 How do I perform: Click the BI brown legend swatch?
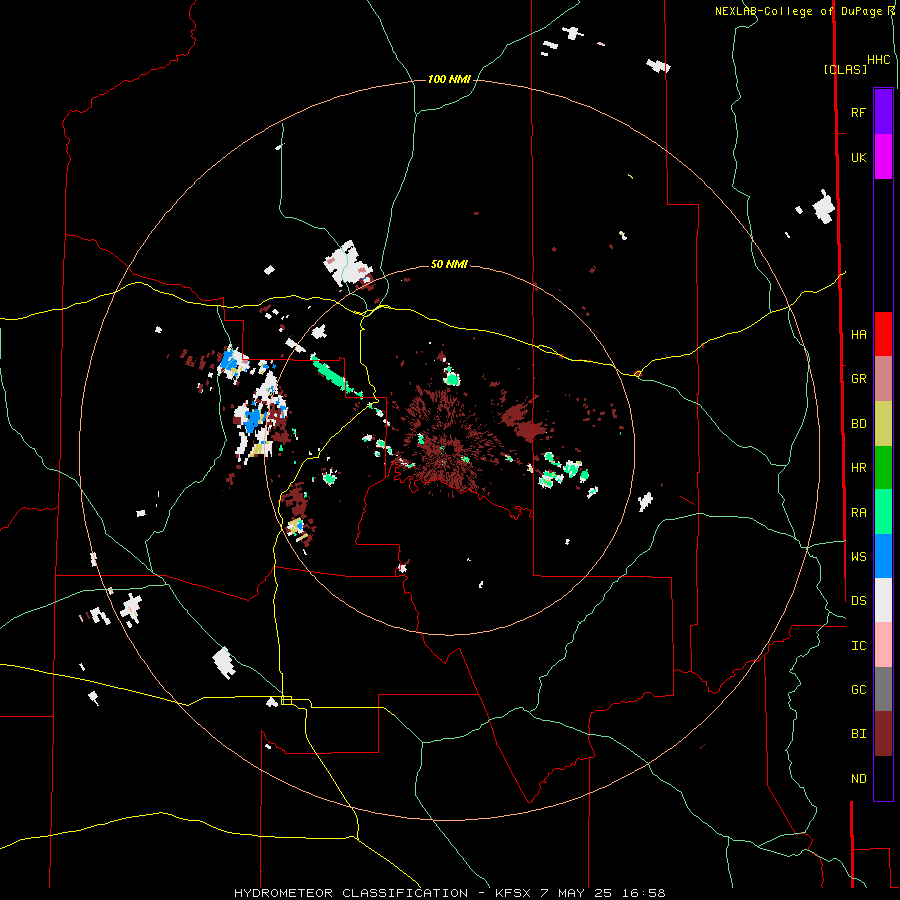(x=883, y=734)
